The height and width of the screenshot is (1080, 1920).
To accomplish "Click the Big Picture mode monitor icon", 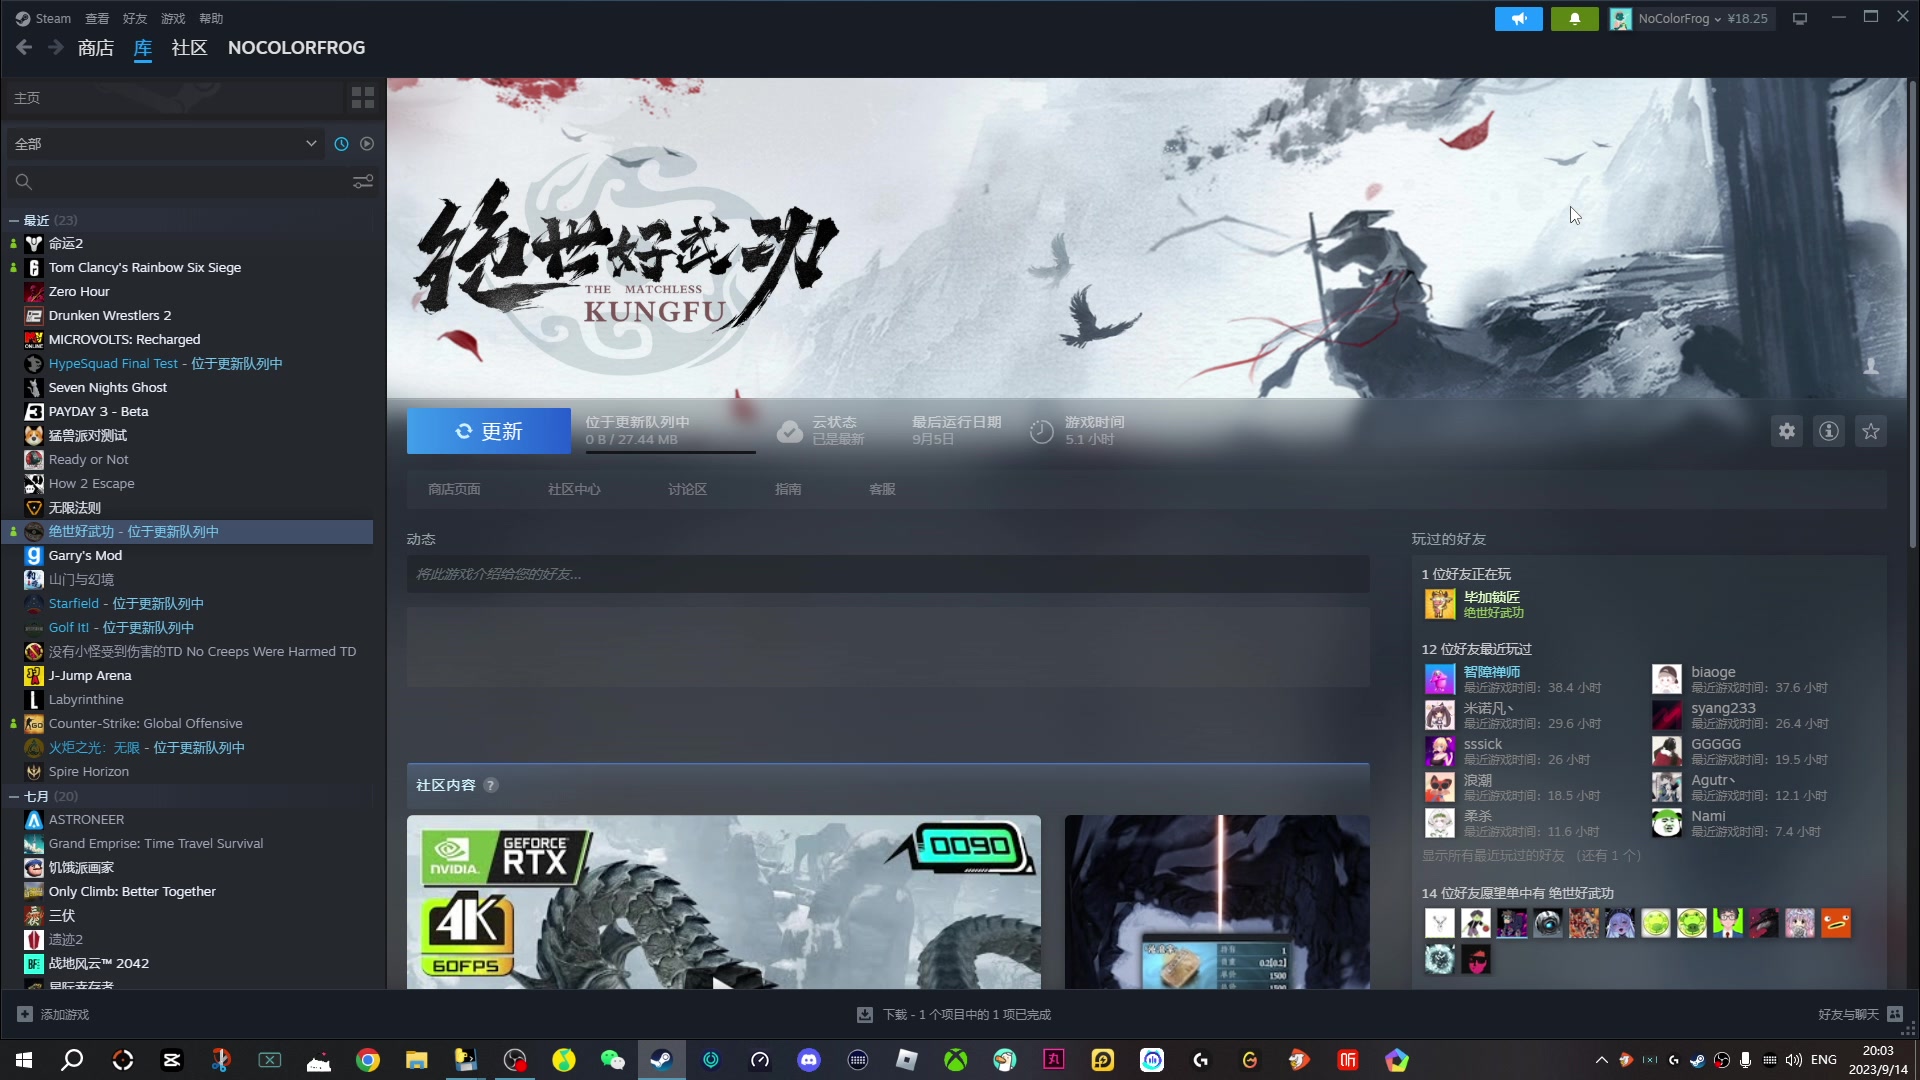I will [1800, 18].
